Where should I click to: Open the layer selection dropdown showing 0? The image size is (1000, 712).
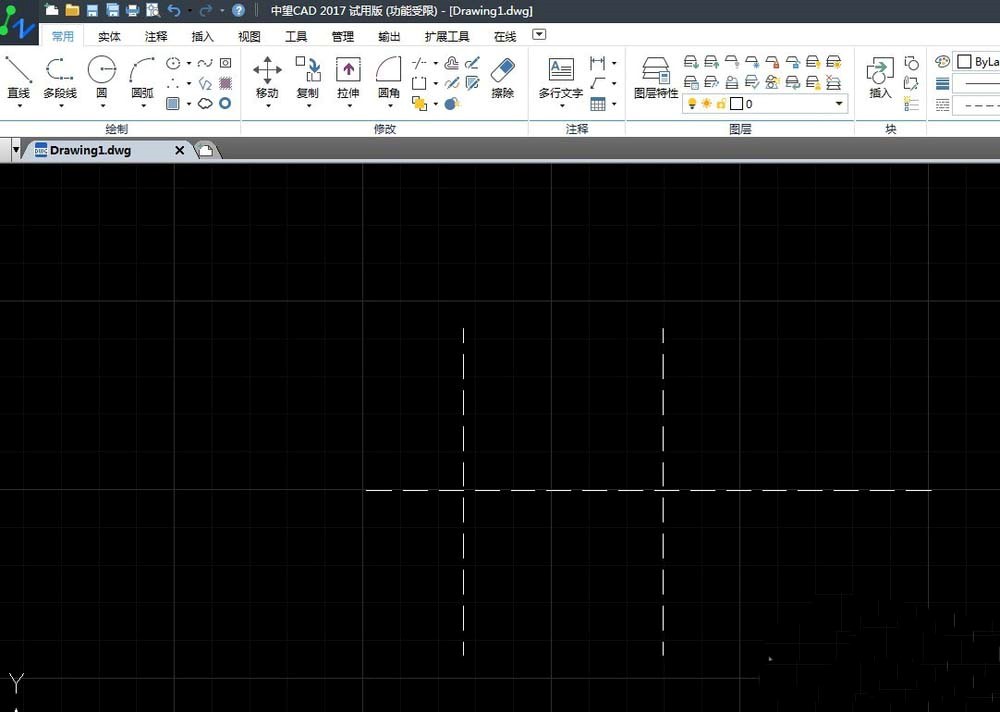(838, 103)
